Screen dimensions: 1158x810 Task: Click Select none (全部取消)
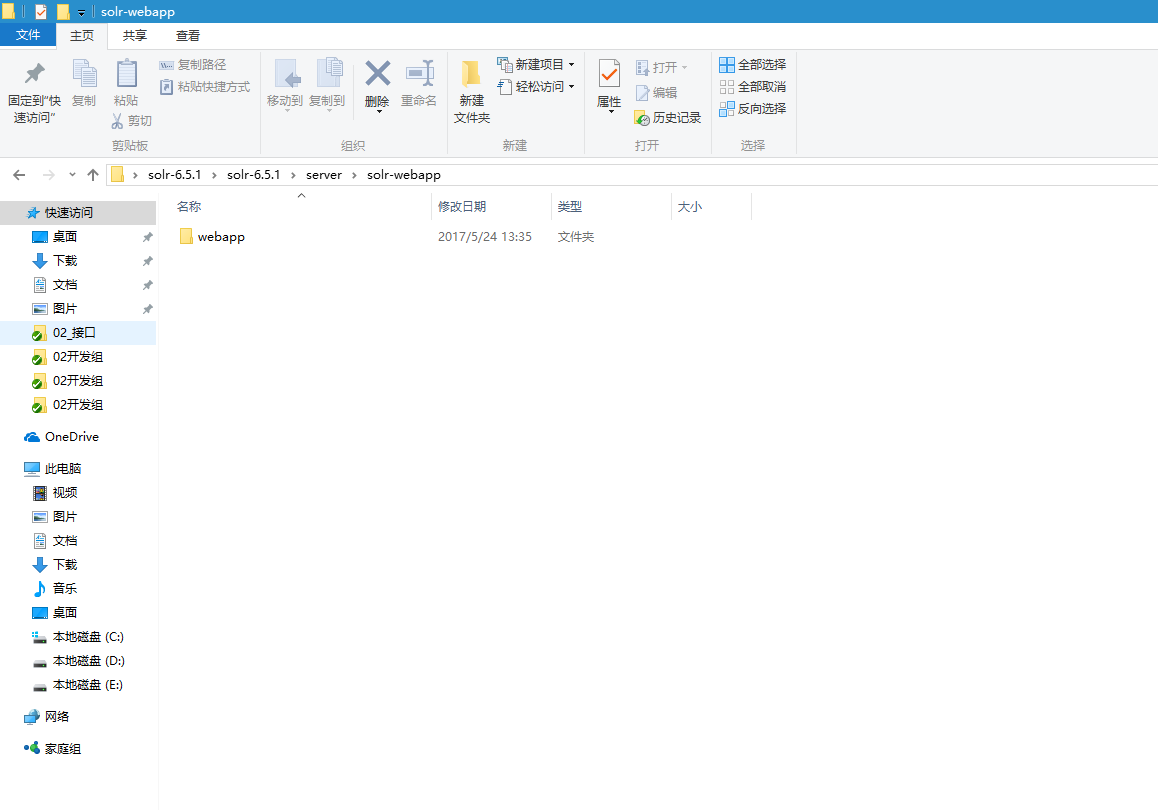(x=753, y=87)
